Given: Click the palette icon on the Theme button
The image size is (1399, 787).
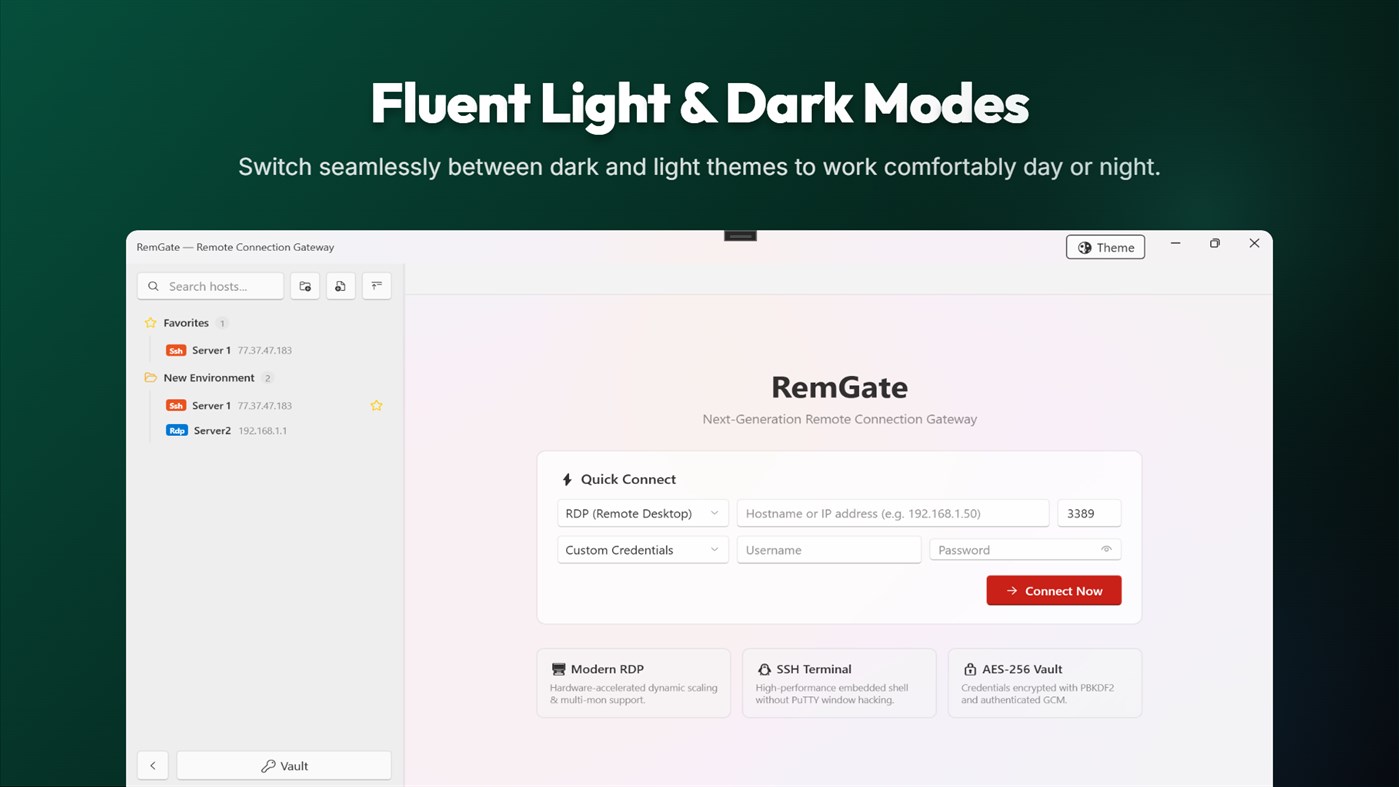Looking at the screenshot, I should [x=1084, y=248].
